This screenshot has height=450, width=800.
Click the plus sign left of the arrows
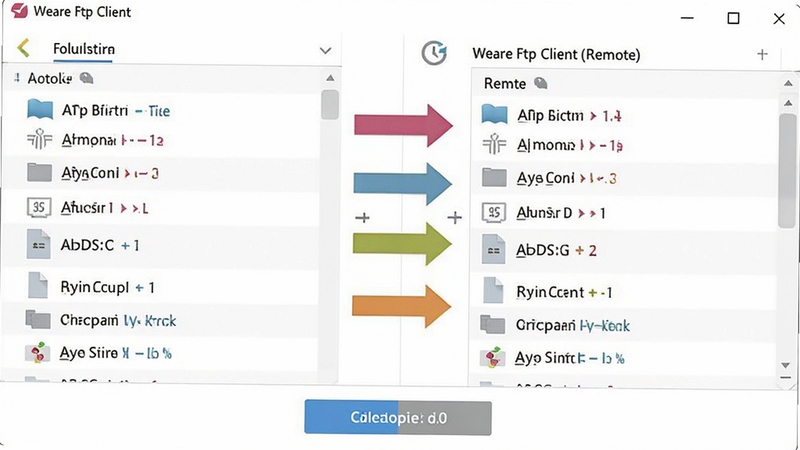(362, 218)
